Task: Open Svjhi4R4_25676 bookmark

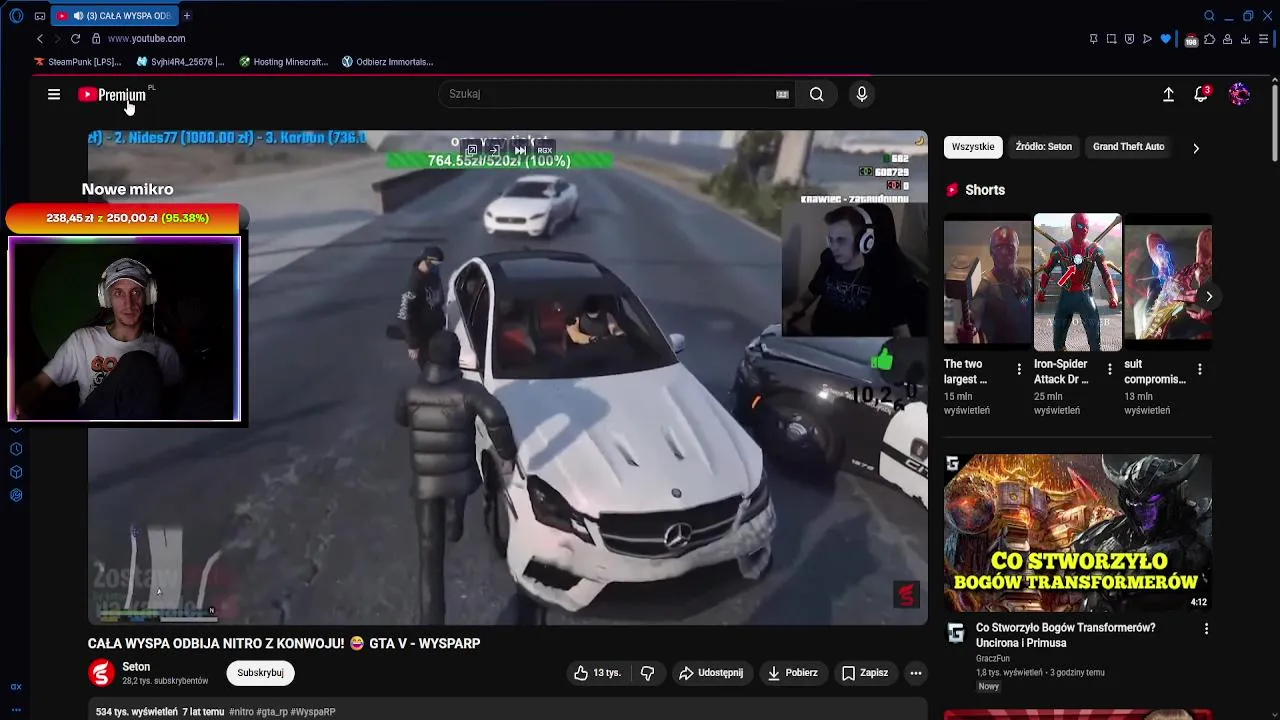Action: [181, 62]
